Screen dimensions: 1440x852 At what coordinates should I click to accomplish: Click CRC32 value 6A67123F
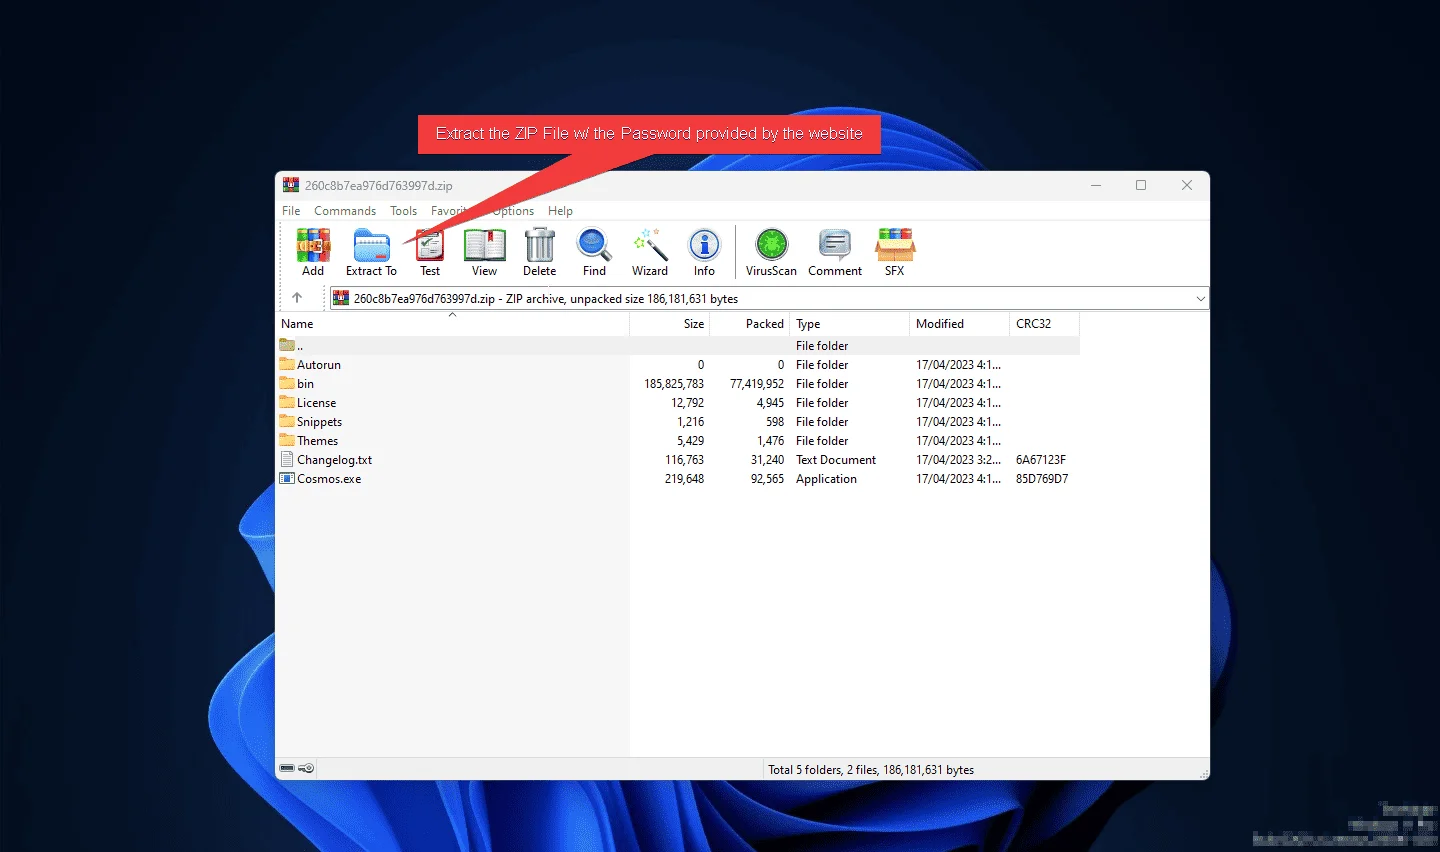point(1041,460)
